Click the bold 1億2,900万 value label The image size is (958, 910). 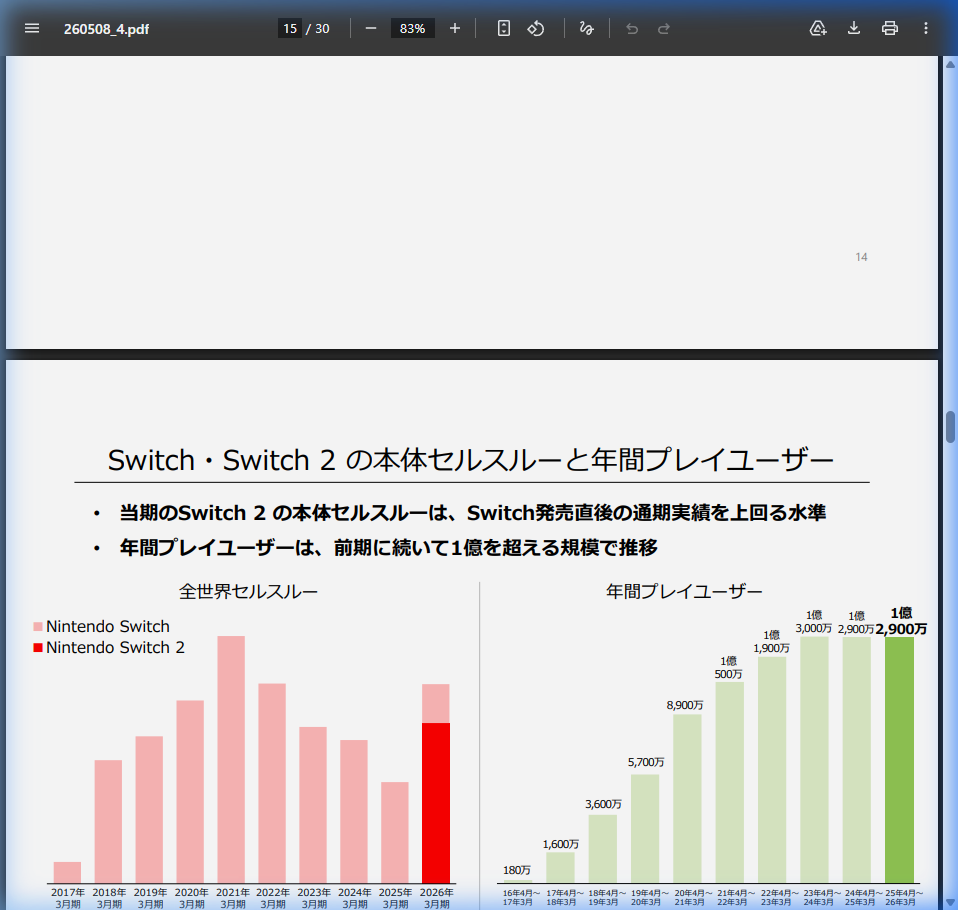pos(901,621)
